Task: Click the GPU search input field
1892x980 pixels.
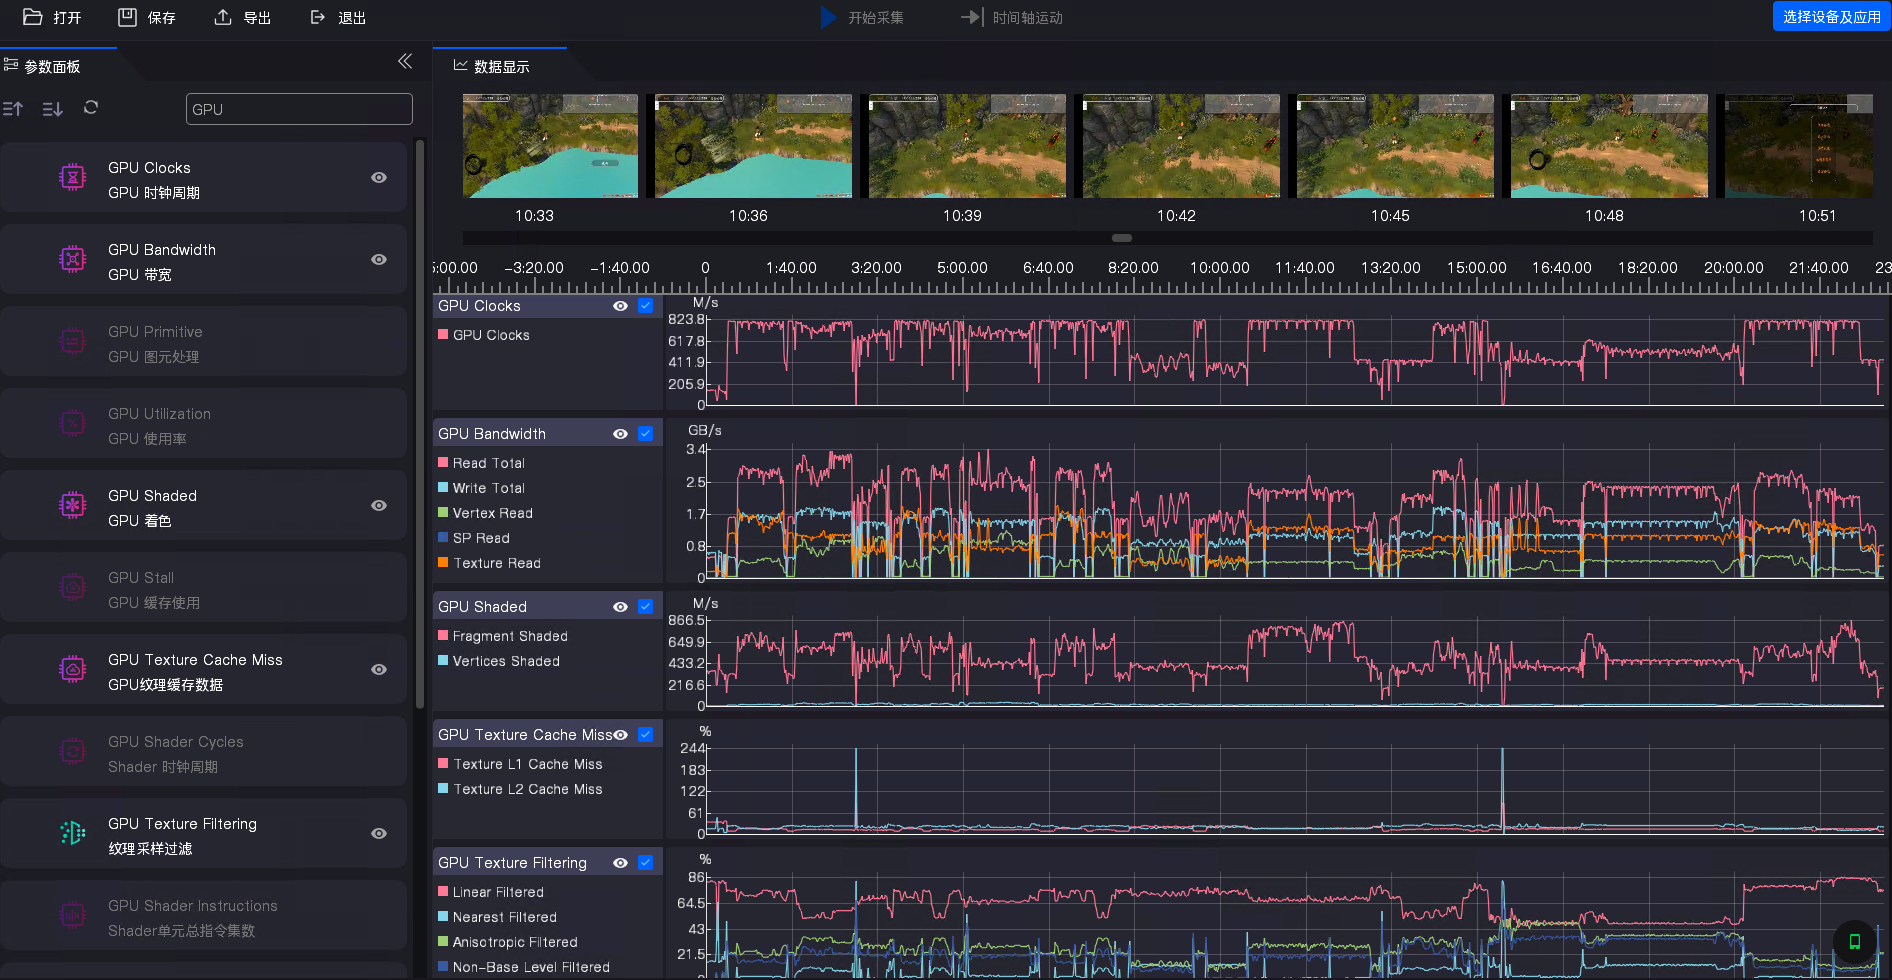Action: (299, 109)
